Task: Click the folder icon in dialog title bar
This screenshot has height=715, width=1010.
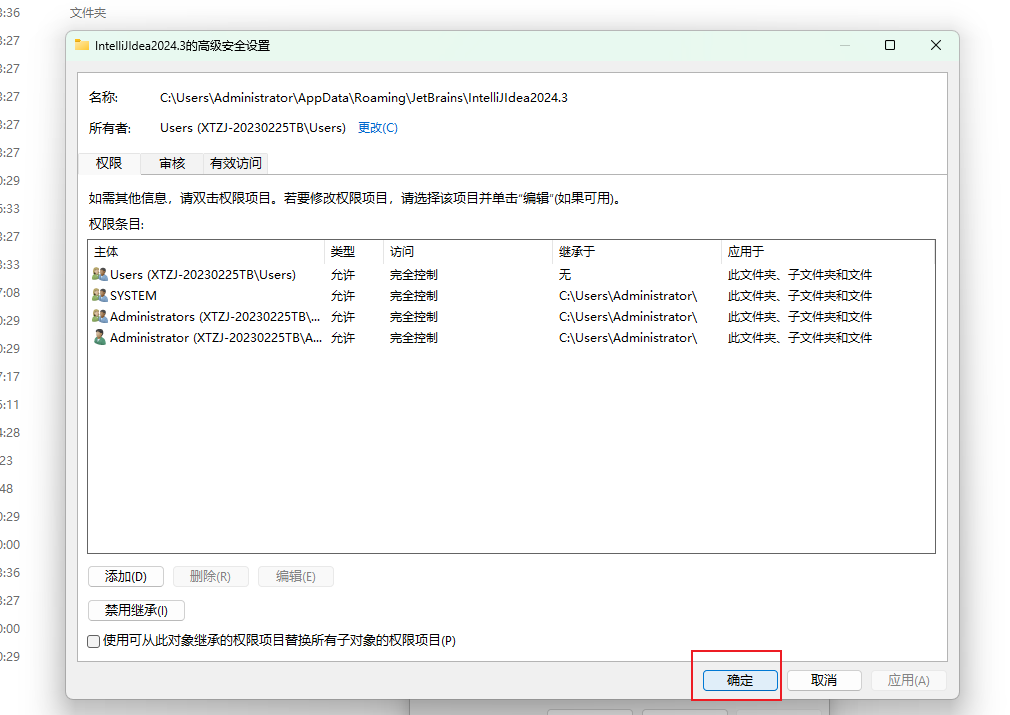Action: pyautogui.click(x=82, y=45)
